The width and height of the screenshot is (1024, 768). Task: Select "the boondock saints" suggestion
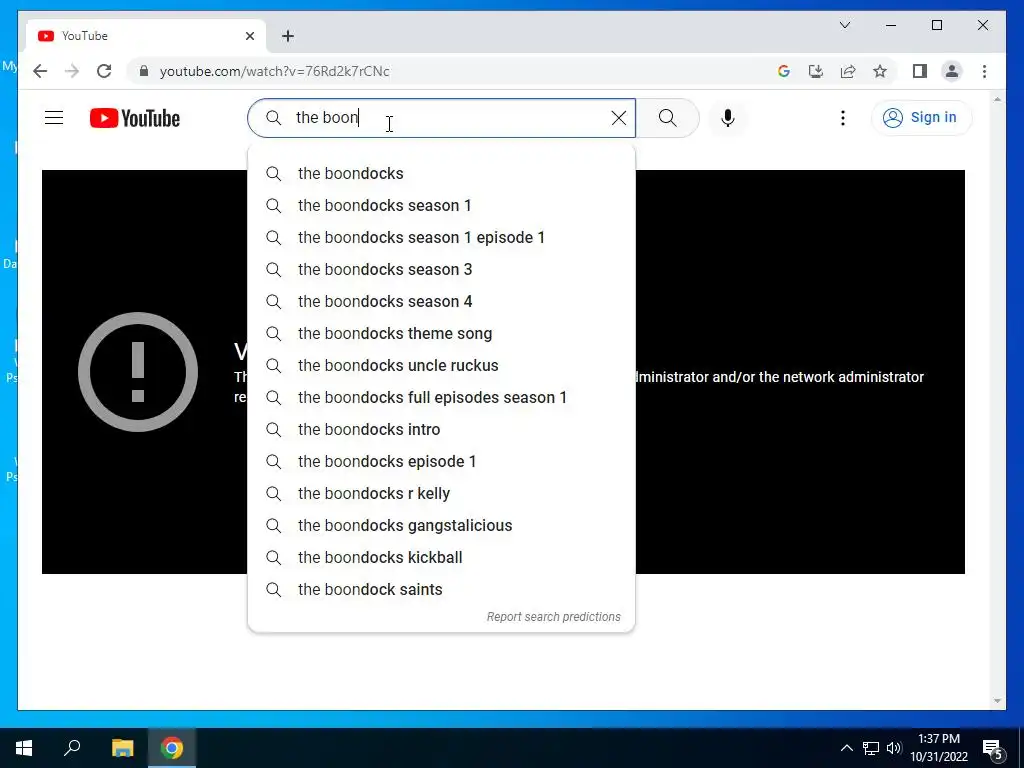tap(441, 589)
